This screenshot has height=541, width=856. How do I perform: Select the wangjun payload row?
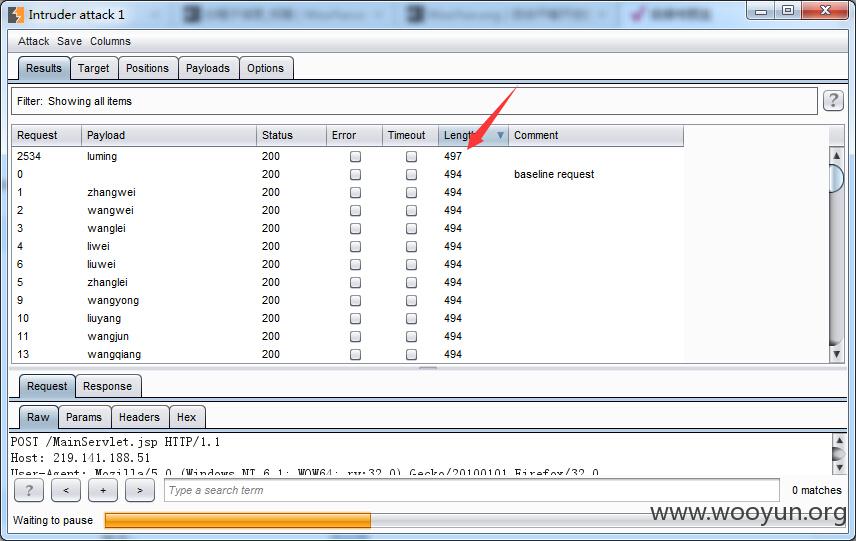coord(347,336)
